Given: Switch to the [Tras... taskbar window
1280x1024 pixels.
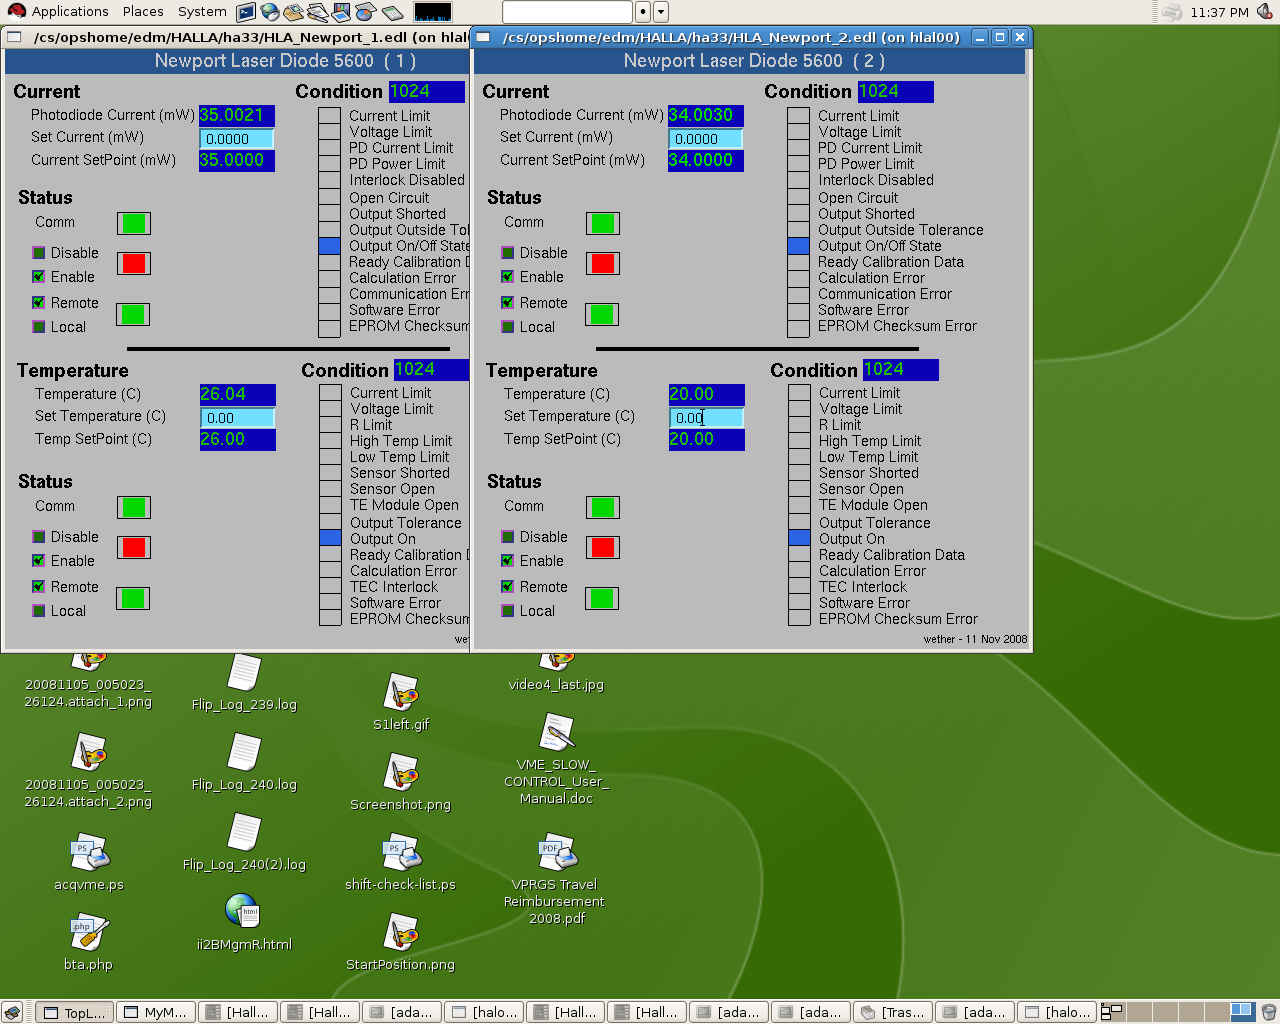Looking at the screenshot, I should point(893,1012).
